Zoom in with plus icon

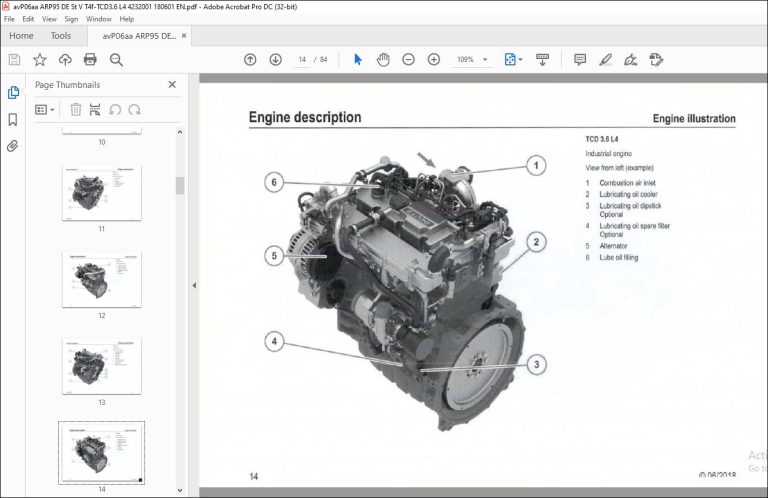[x=434, y=60]
